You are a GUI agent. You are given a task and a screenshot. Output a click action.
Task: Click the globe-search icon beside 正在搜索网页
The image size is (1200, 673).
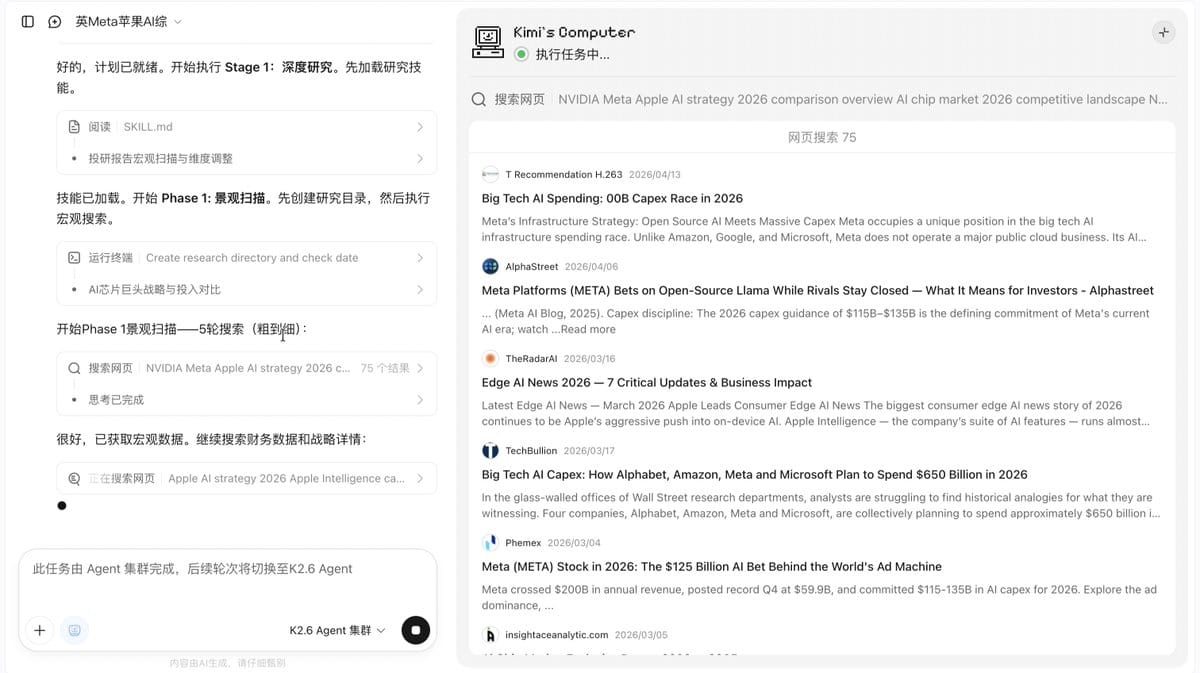[74, 478]
